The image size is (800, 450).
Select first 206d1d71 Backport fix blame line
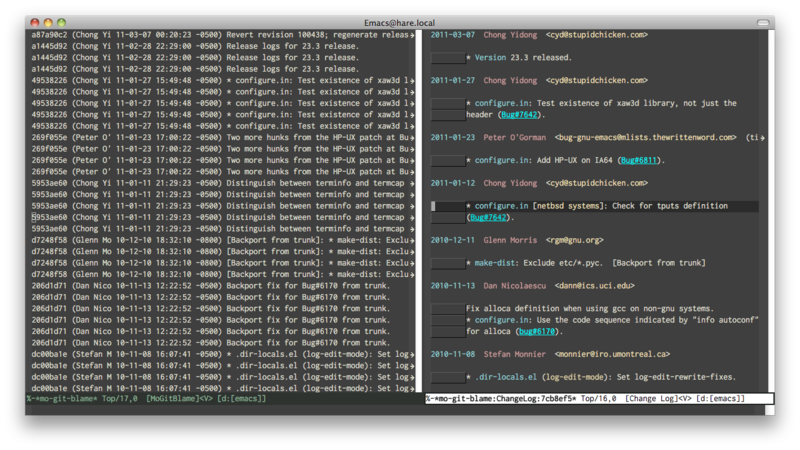coord(211,286)
